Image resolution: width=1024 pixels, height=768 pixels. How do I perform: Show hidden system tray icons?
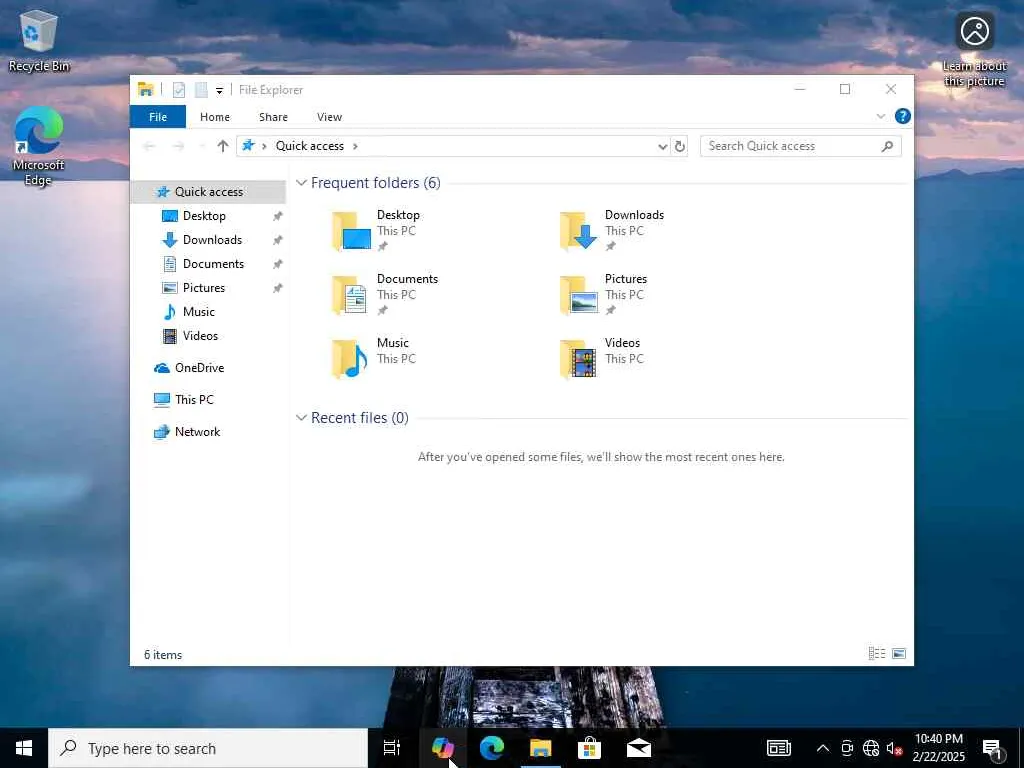(x=823, y=748)
